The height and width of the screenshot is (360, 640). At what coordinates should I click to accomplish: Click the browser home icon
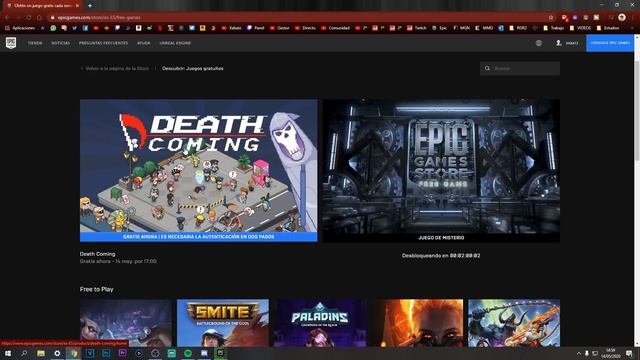[x=40, y=18]
